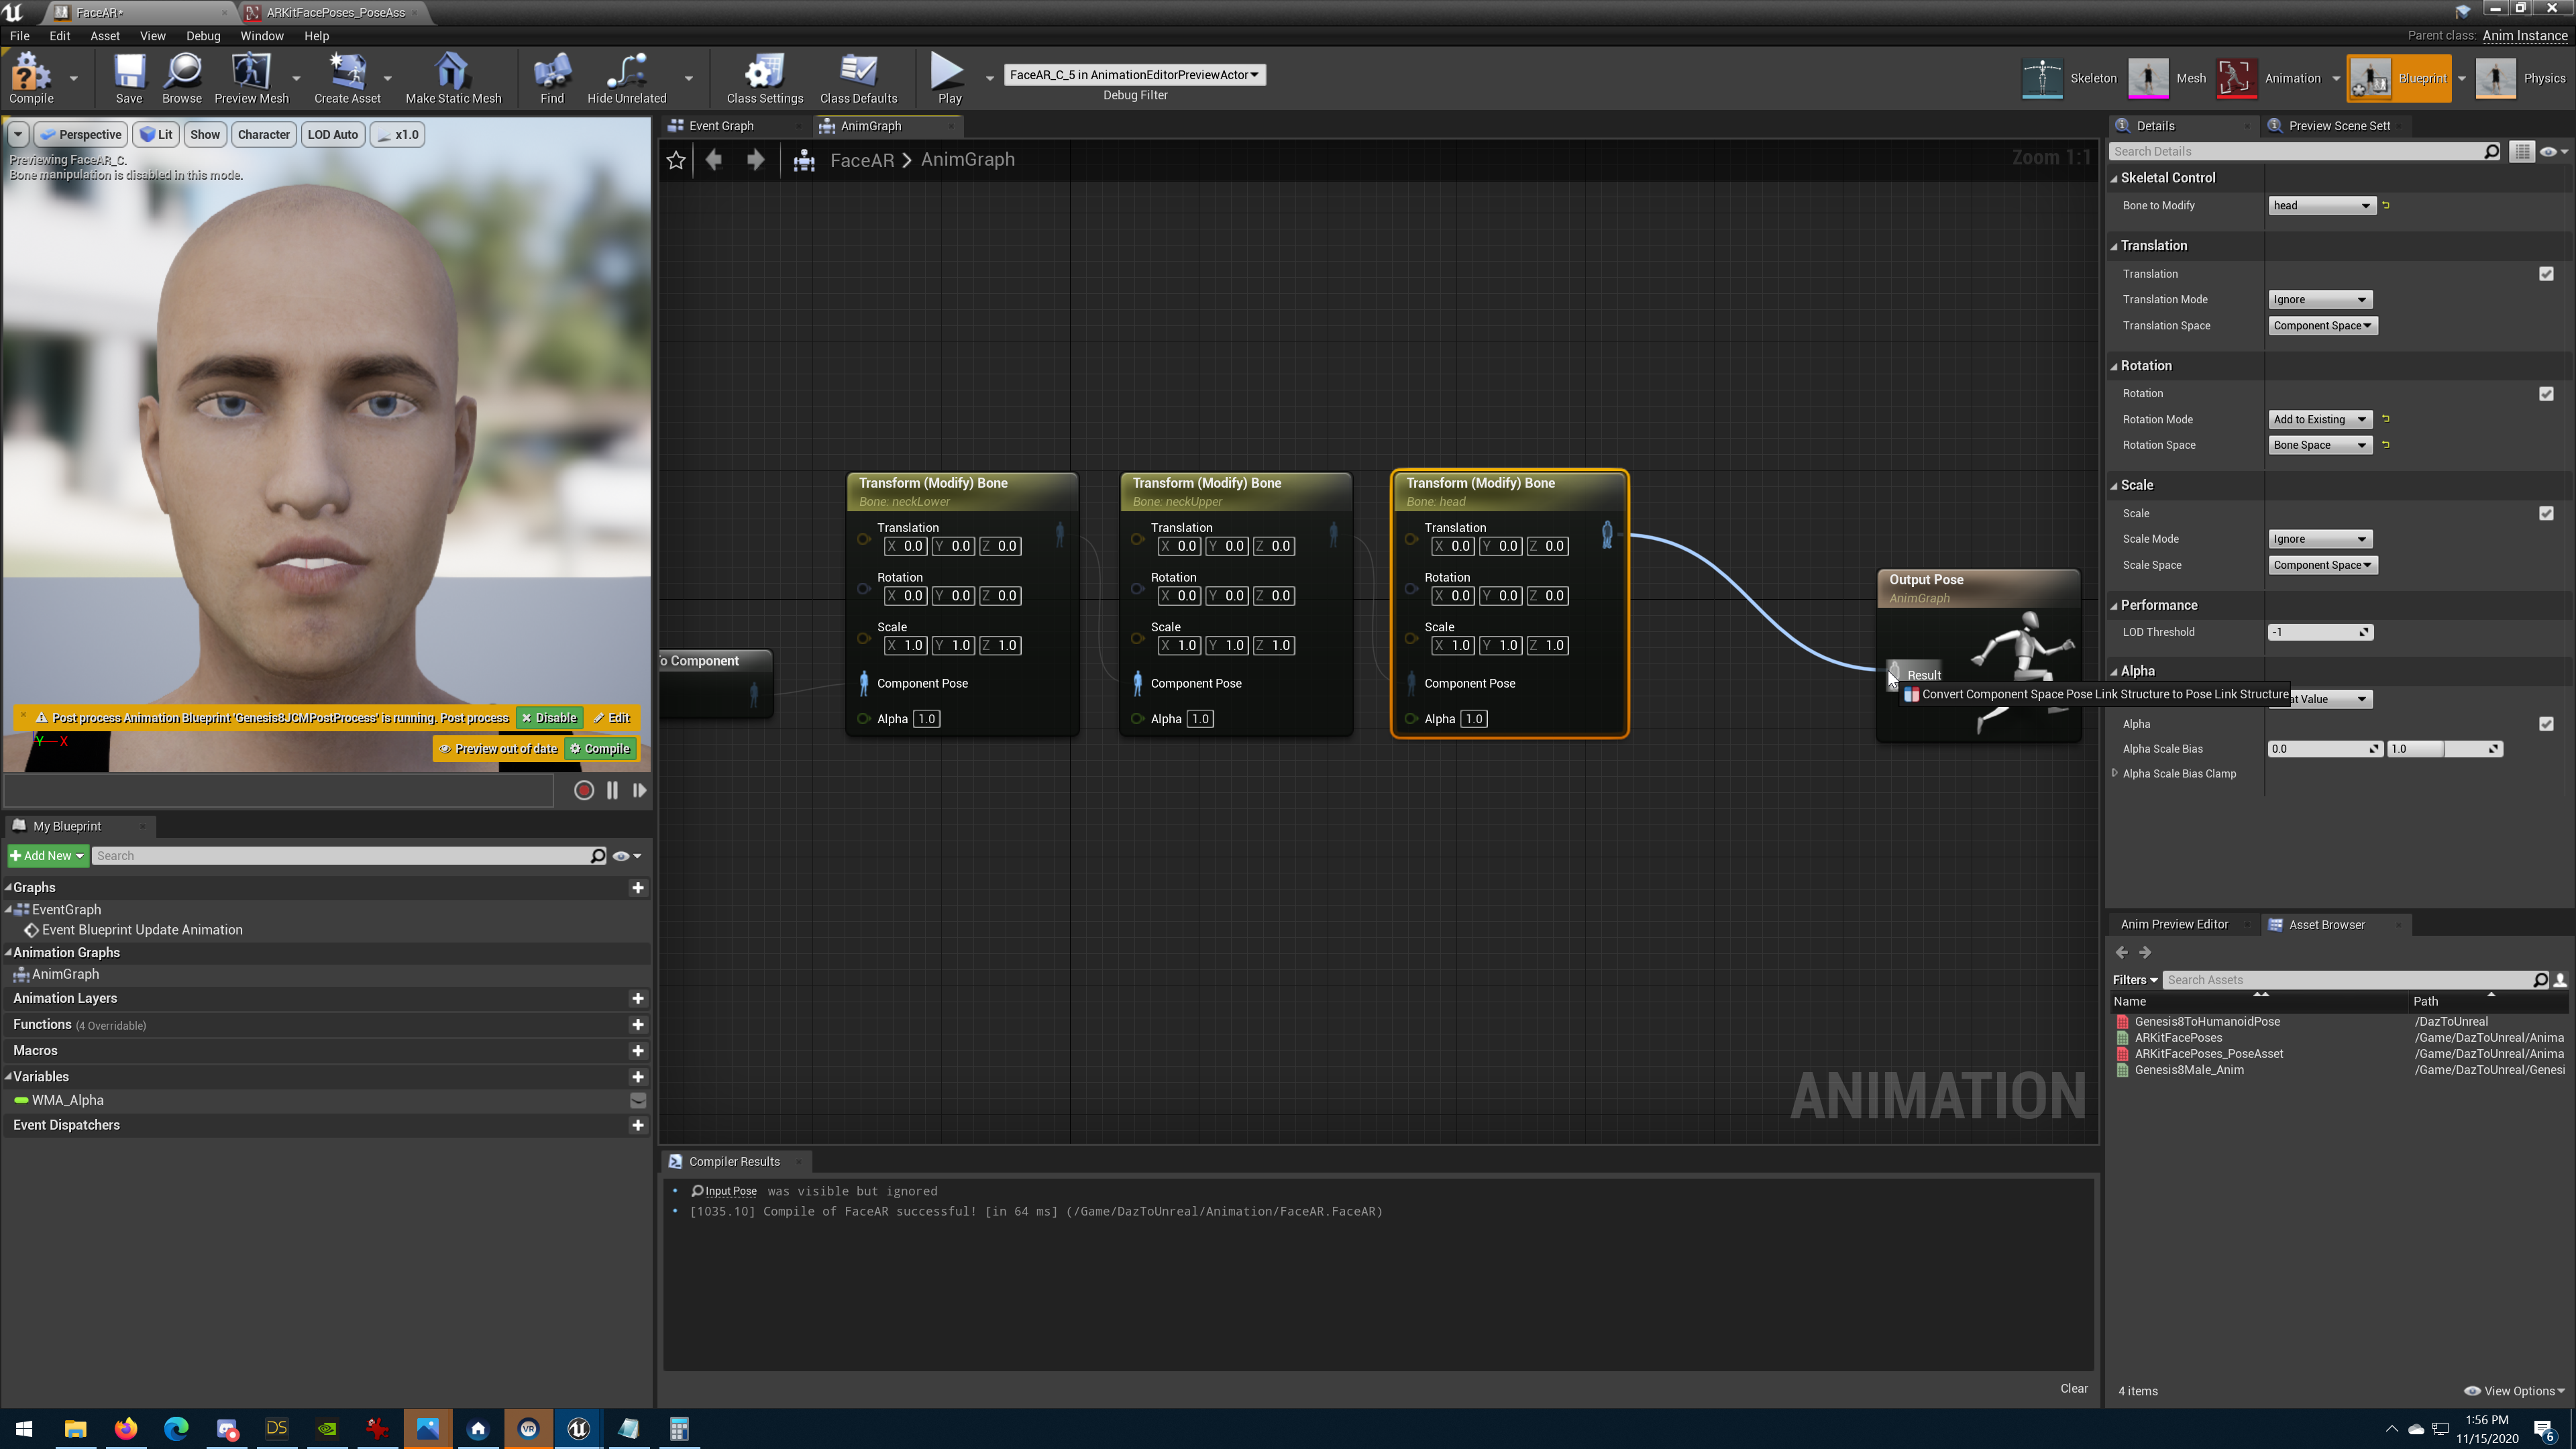Switch to Skeleton editor mode
The image size is (2576, 1449).
(2069, 78)
